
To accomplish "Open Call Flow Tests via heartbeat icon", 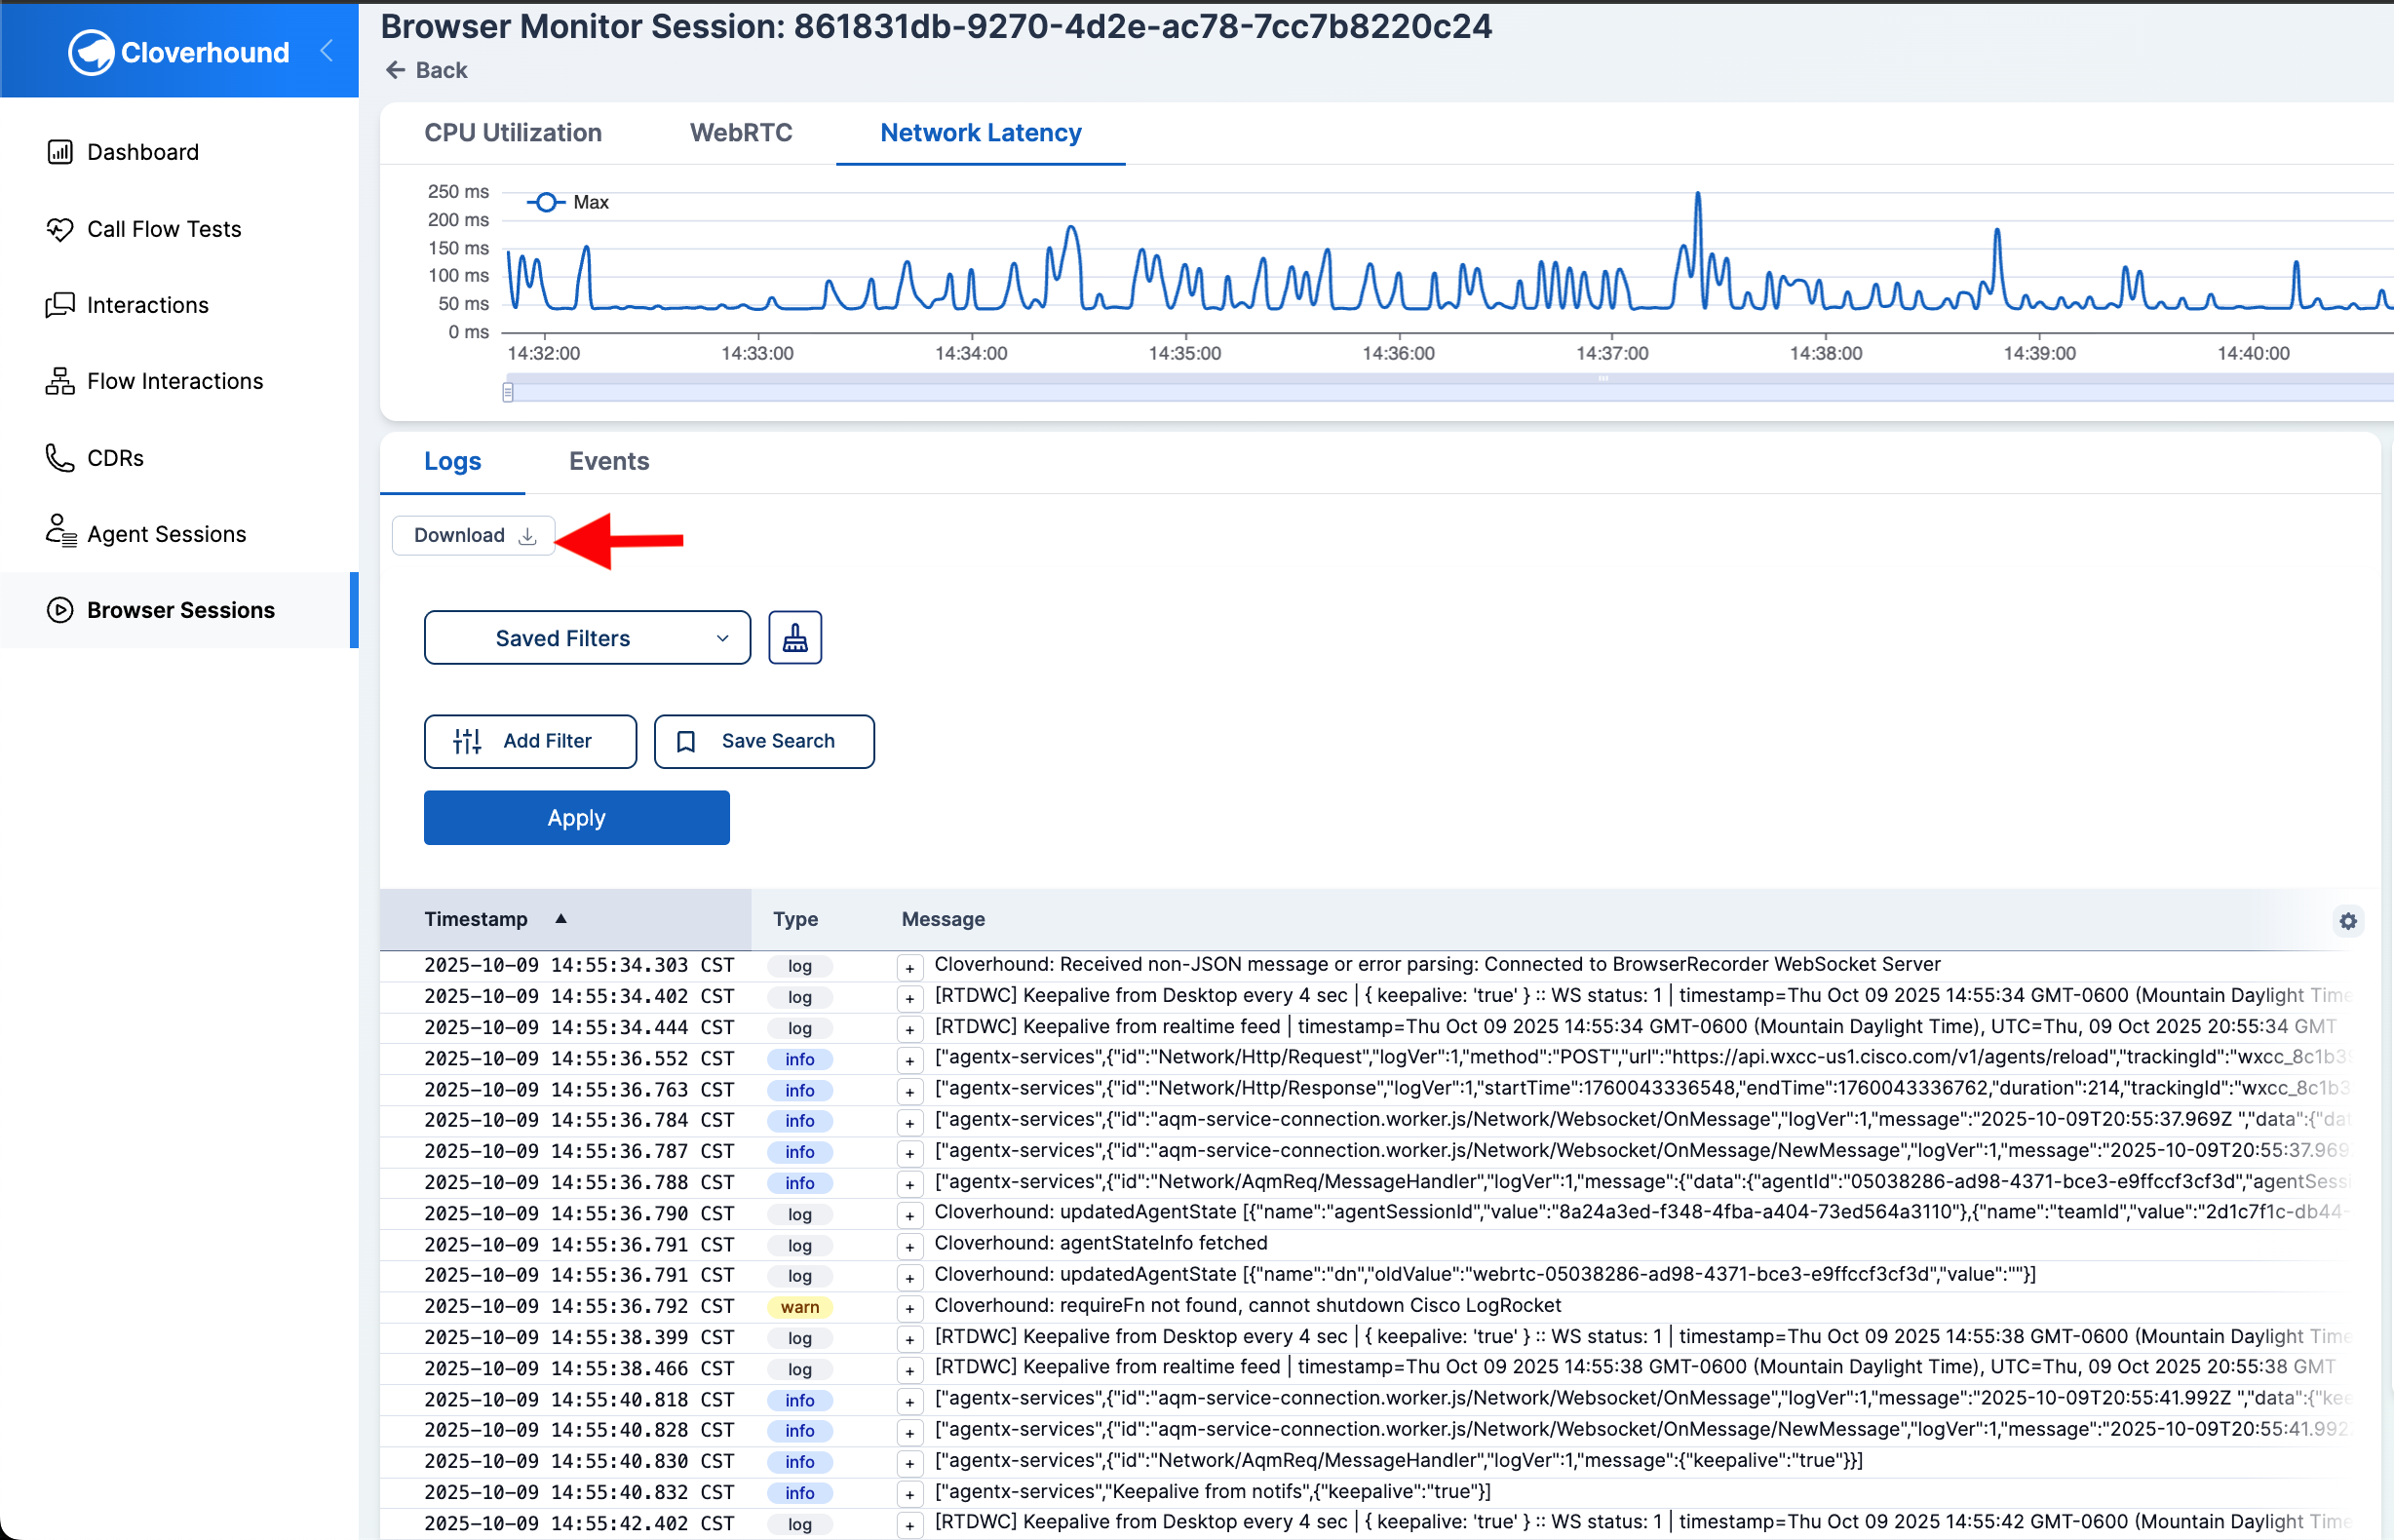I will click(x=60, y=229).
